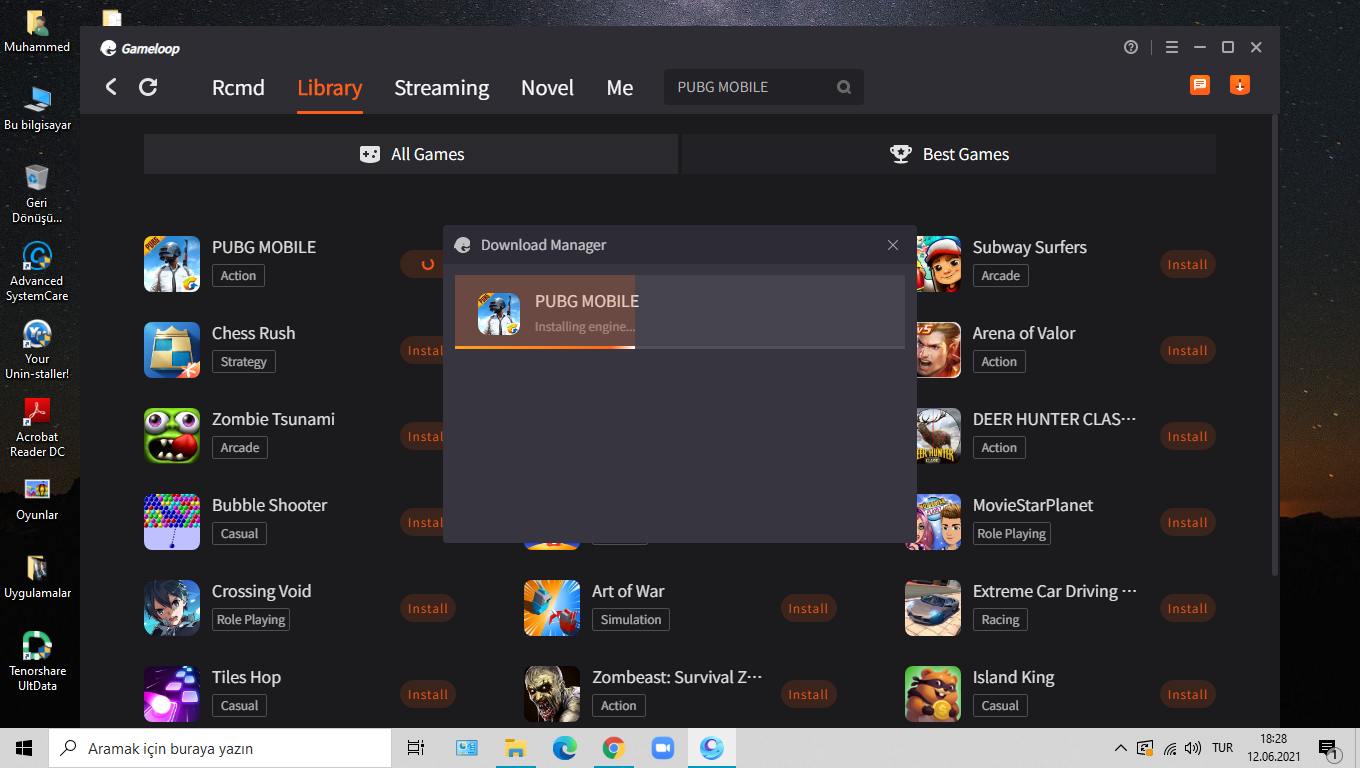Open the Windows notification center icon

[x=1329, y=748]
